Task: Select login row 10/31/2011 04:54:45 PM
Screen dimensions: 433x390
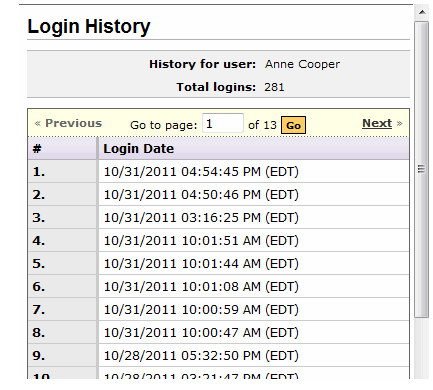Action: pyautogui.click(x=219, y=172)
